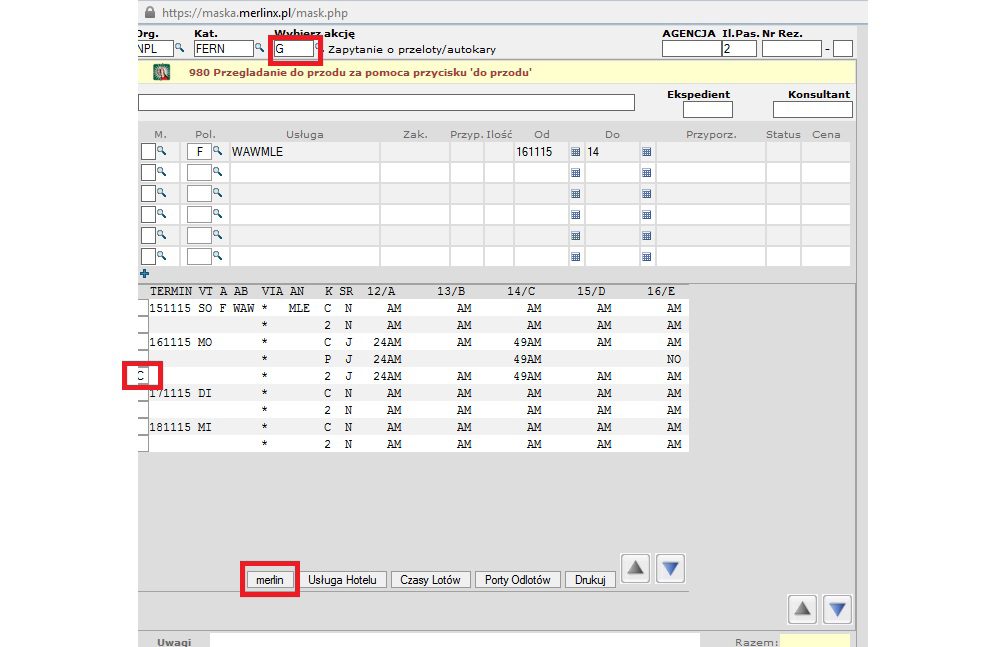Open the Kat. field lookup magnifier

tap(259, 48)
